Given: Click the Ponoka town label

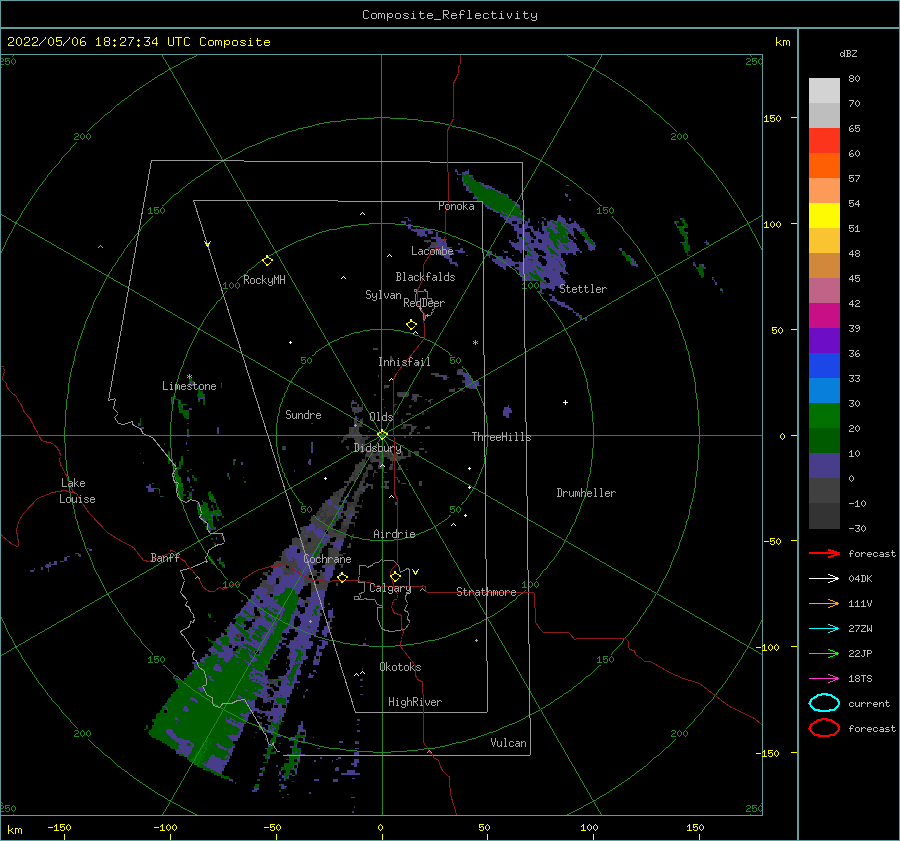Looking at the screenshot, I should pos(456,206).
